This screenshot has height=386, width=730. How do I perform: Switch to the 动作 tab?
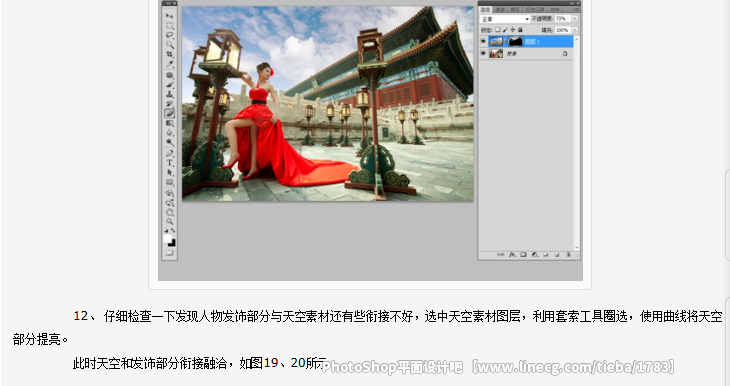555,9
